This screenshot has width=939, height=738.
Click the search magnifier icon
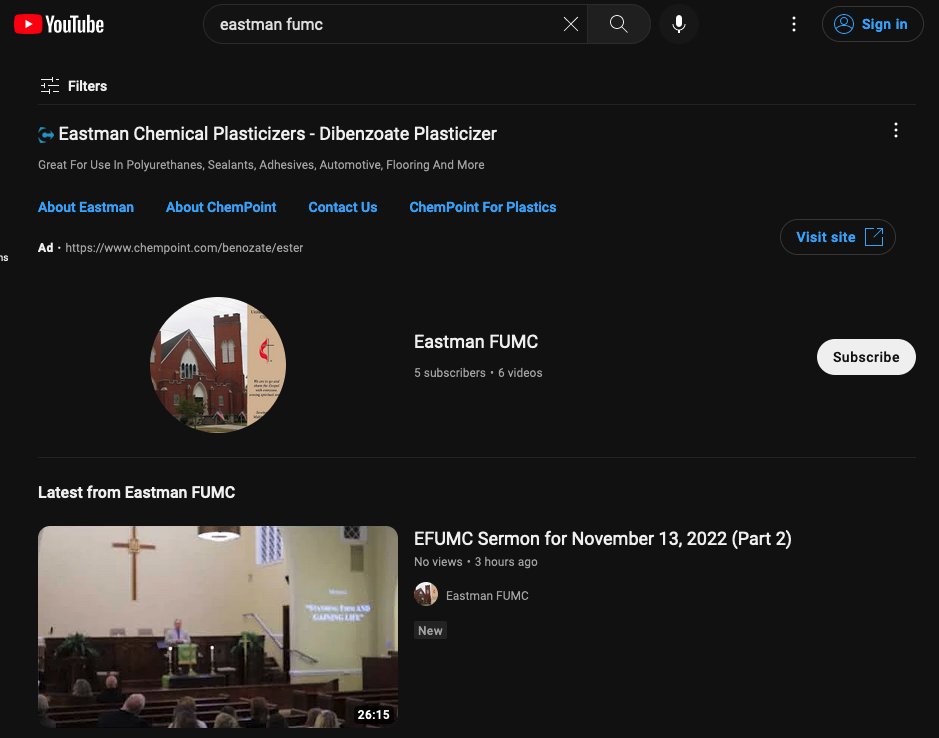pyautogui.click(x=617, y=24)
